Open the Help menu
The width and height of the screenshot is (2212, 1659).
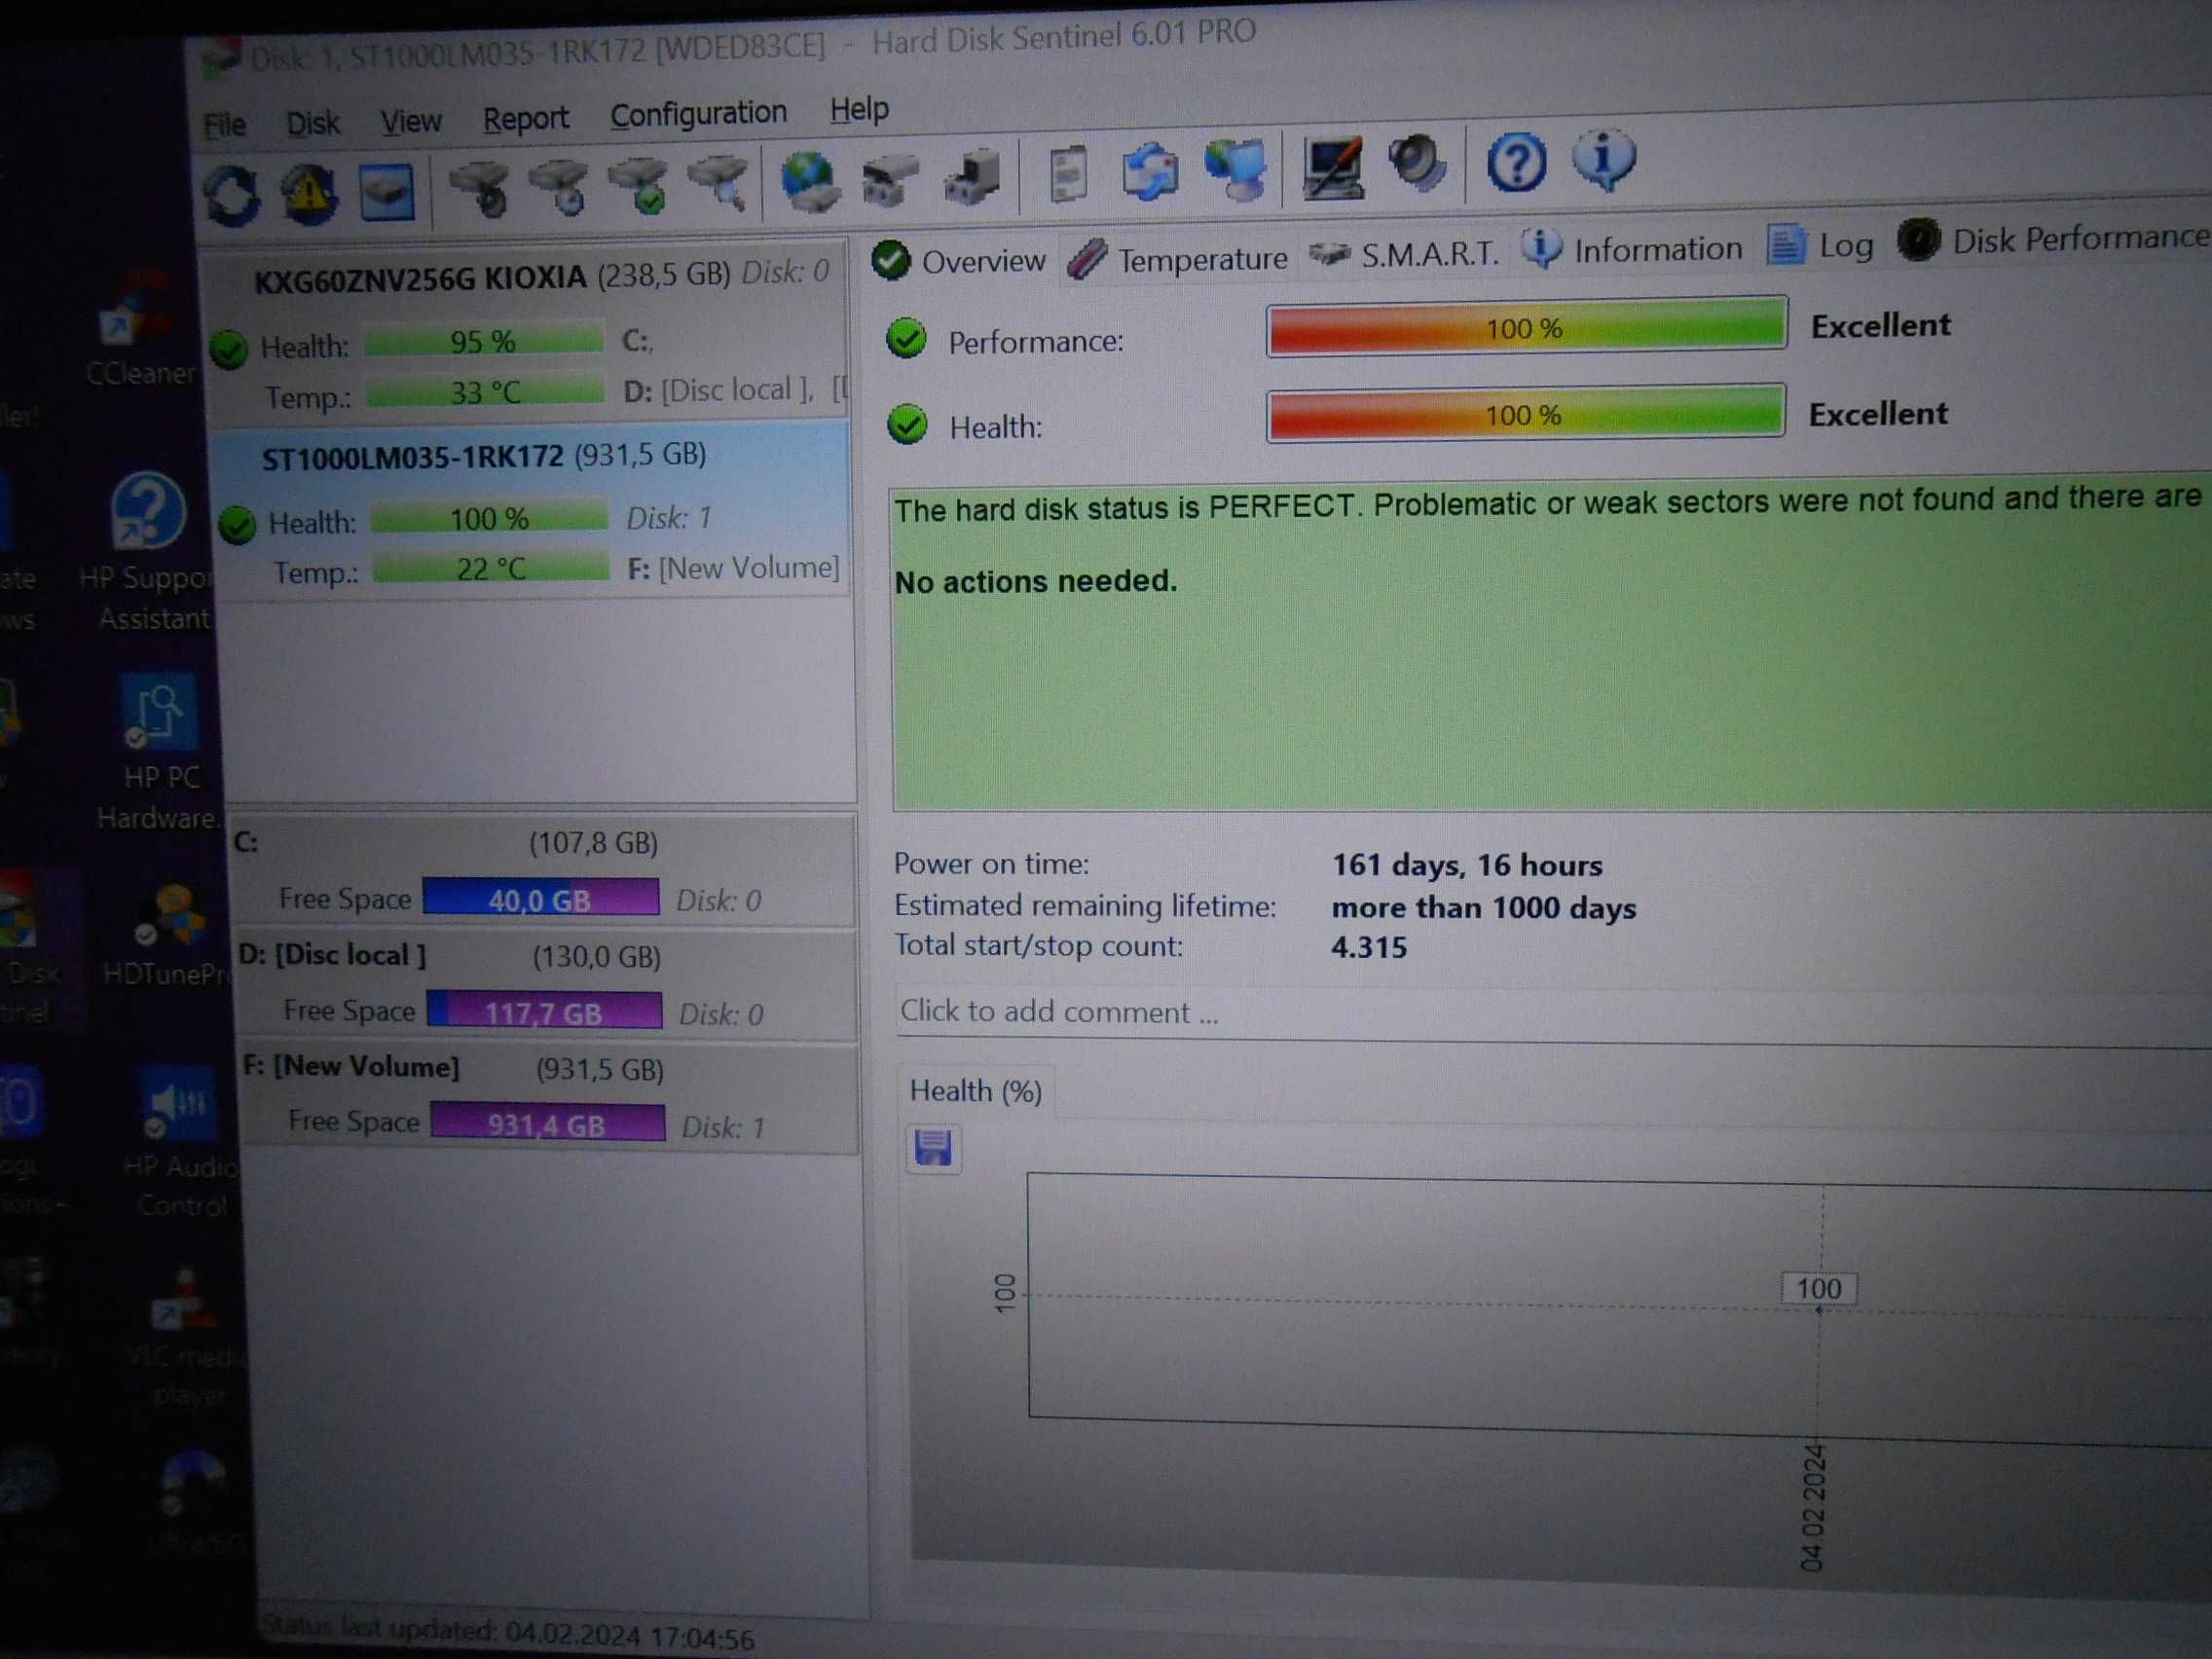coord(859,109)
